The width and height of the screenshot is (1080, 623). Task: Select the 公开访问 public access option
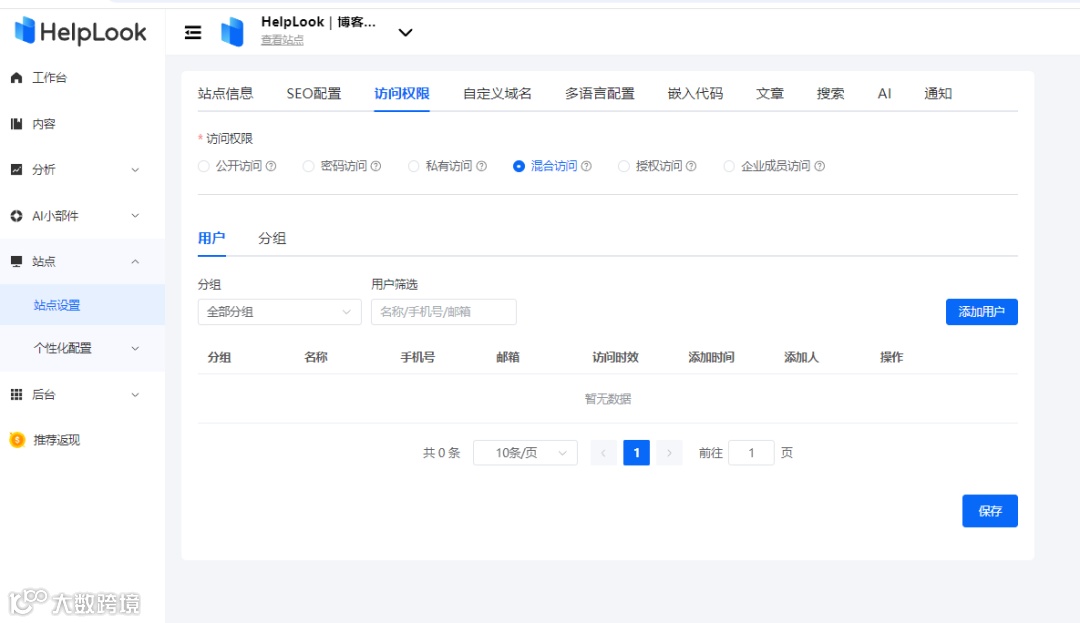203,166
